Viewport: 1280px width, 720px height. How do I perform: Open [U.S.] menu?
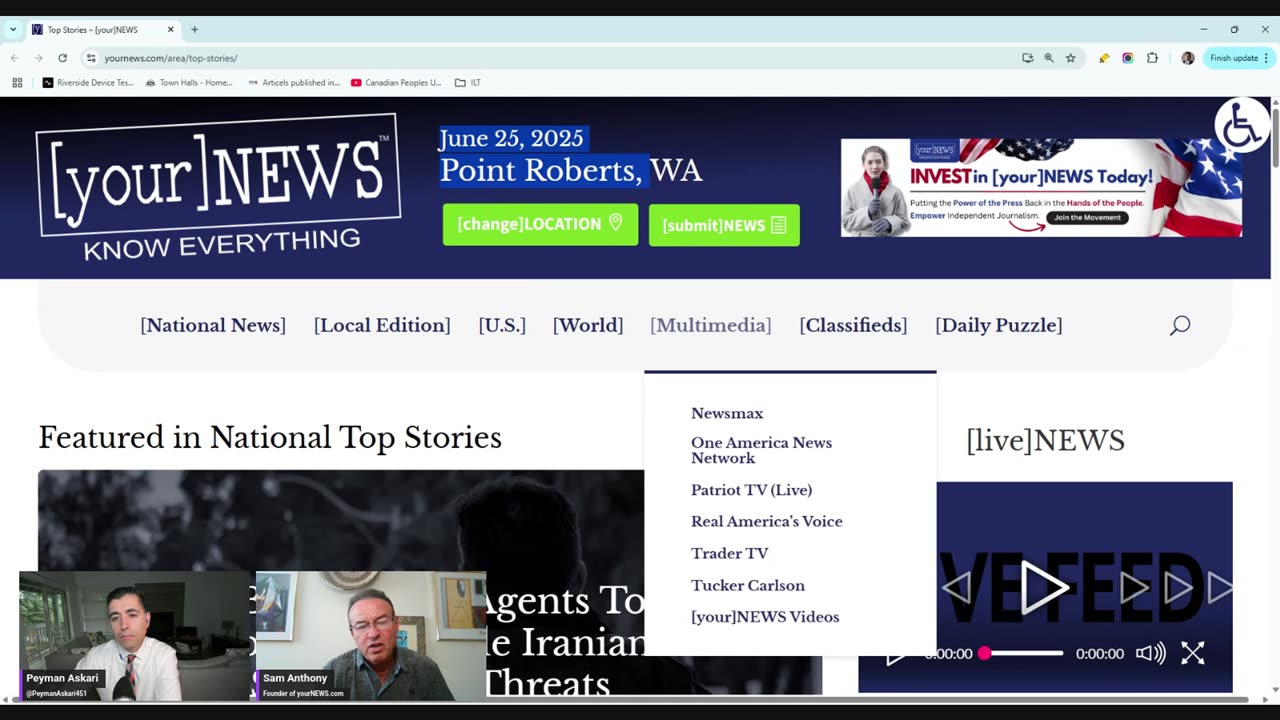click(x=502, y=325)
